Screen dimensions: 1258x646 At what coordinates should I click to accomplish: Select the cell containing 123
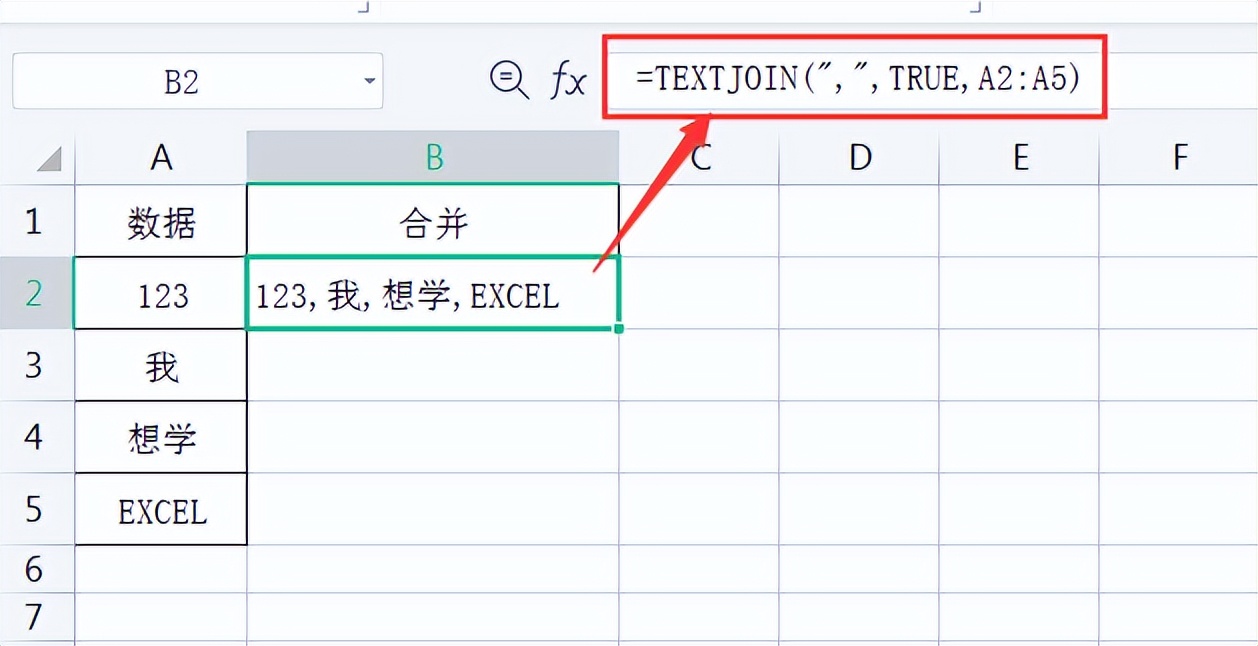[160, 295]
